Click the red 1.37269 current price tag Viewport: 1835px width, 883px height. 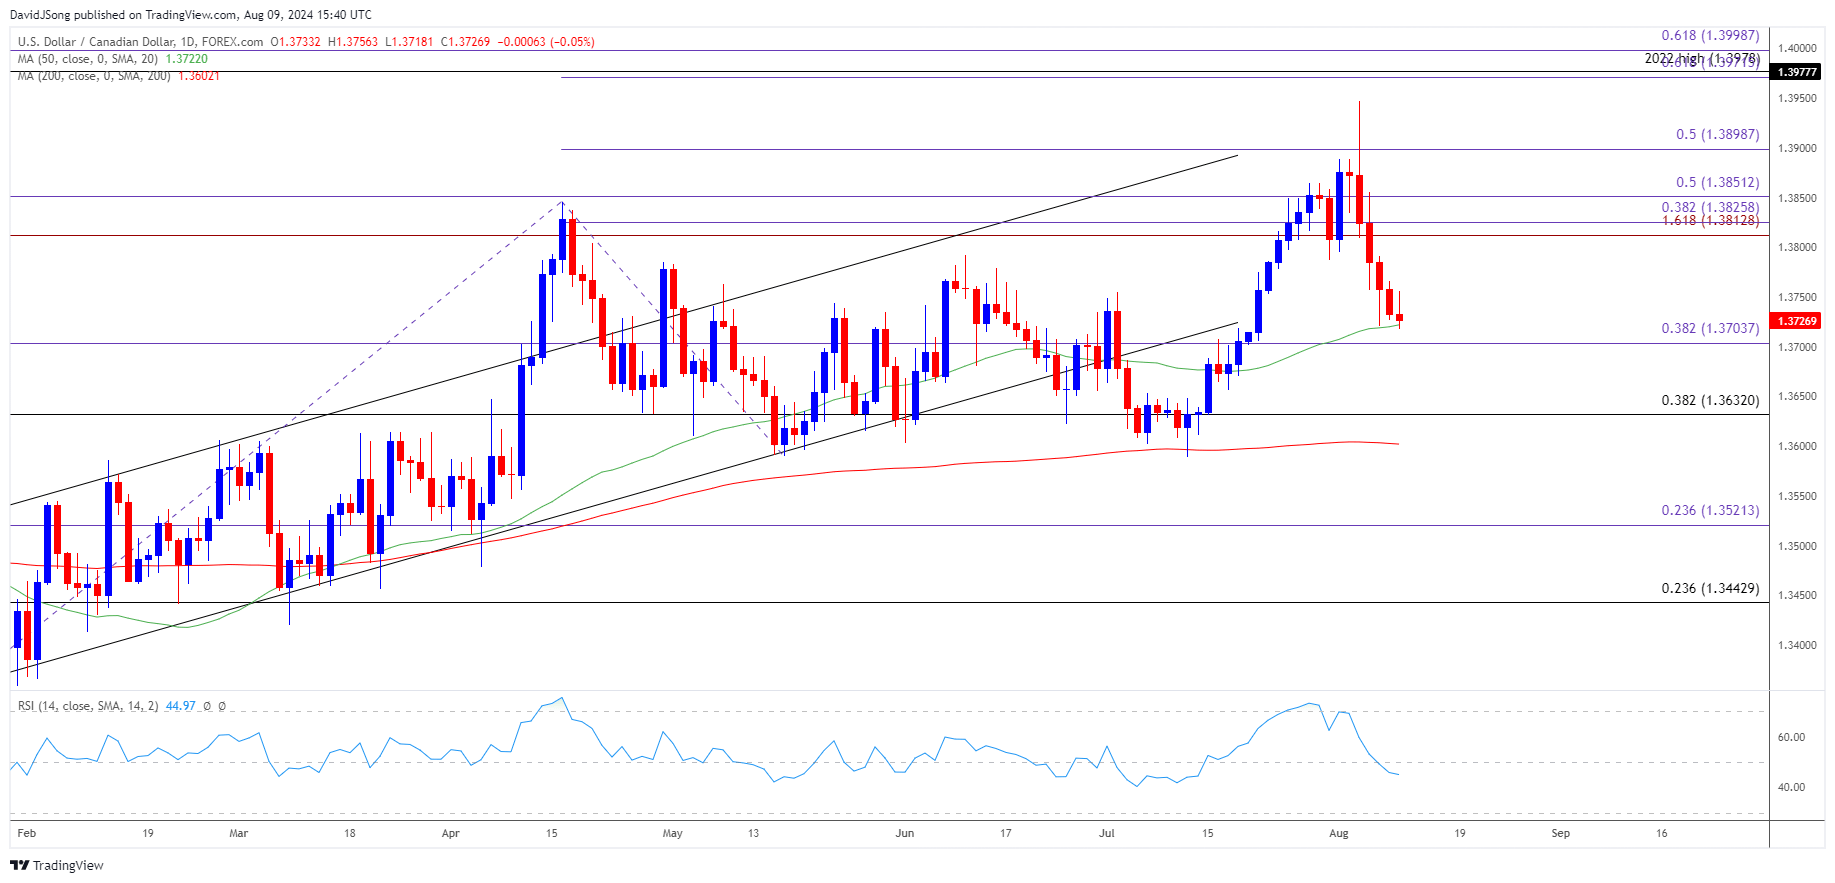click(1796, 321)
